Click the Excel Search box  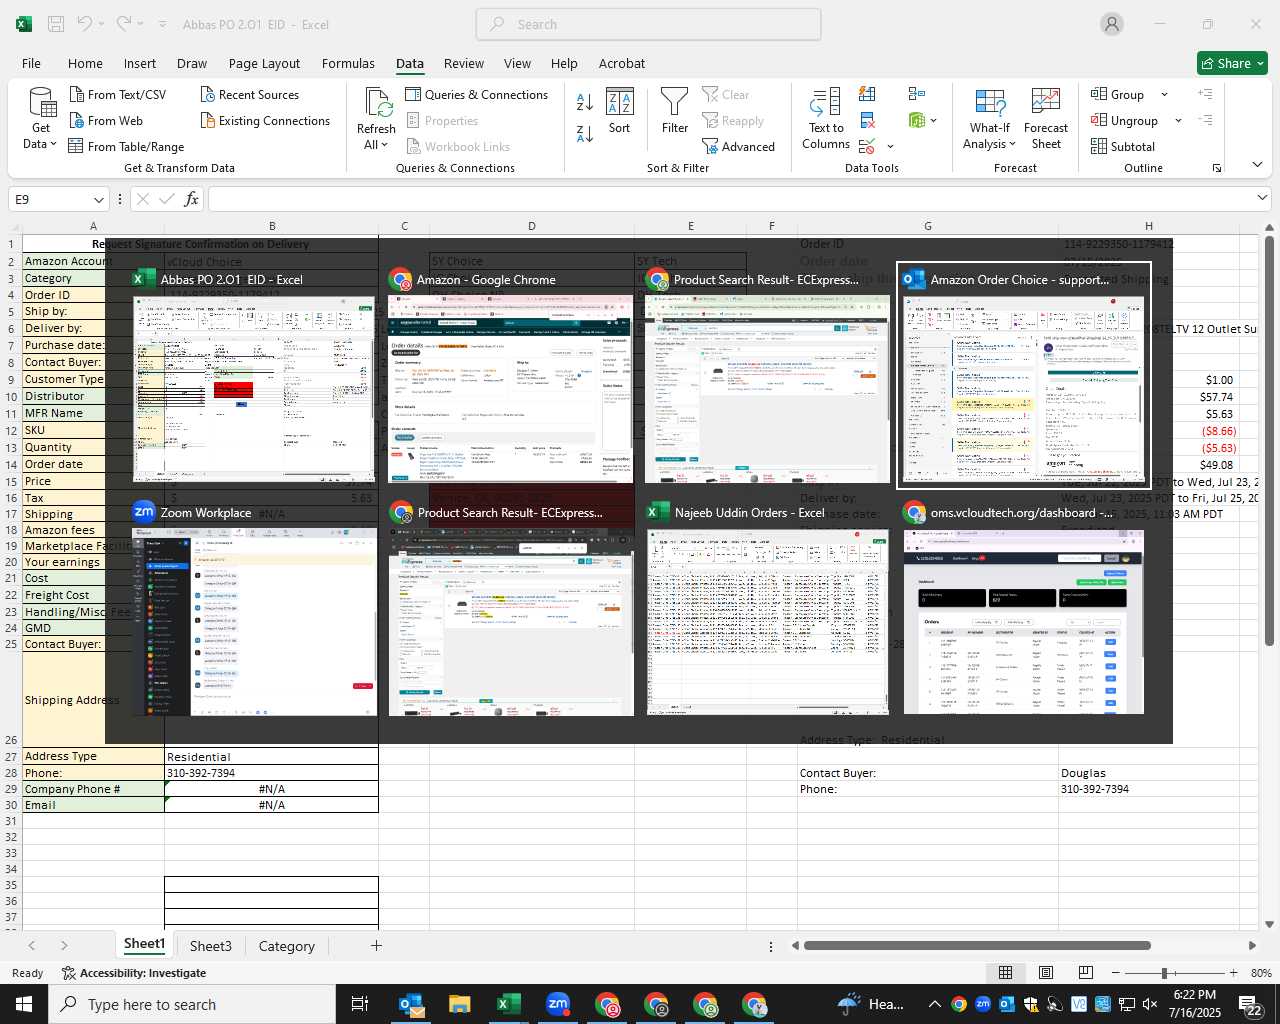pyautogui.click(x=648, y=24)
